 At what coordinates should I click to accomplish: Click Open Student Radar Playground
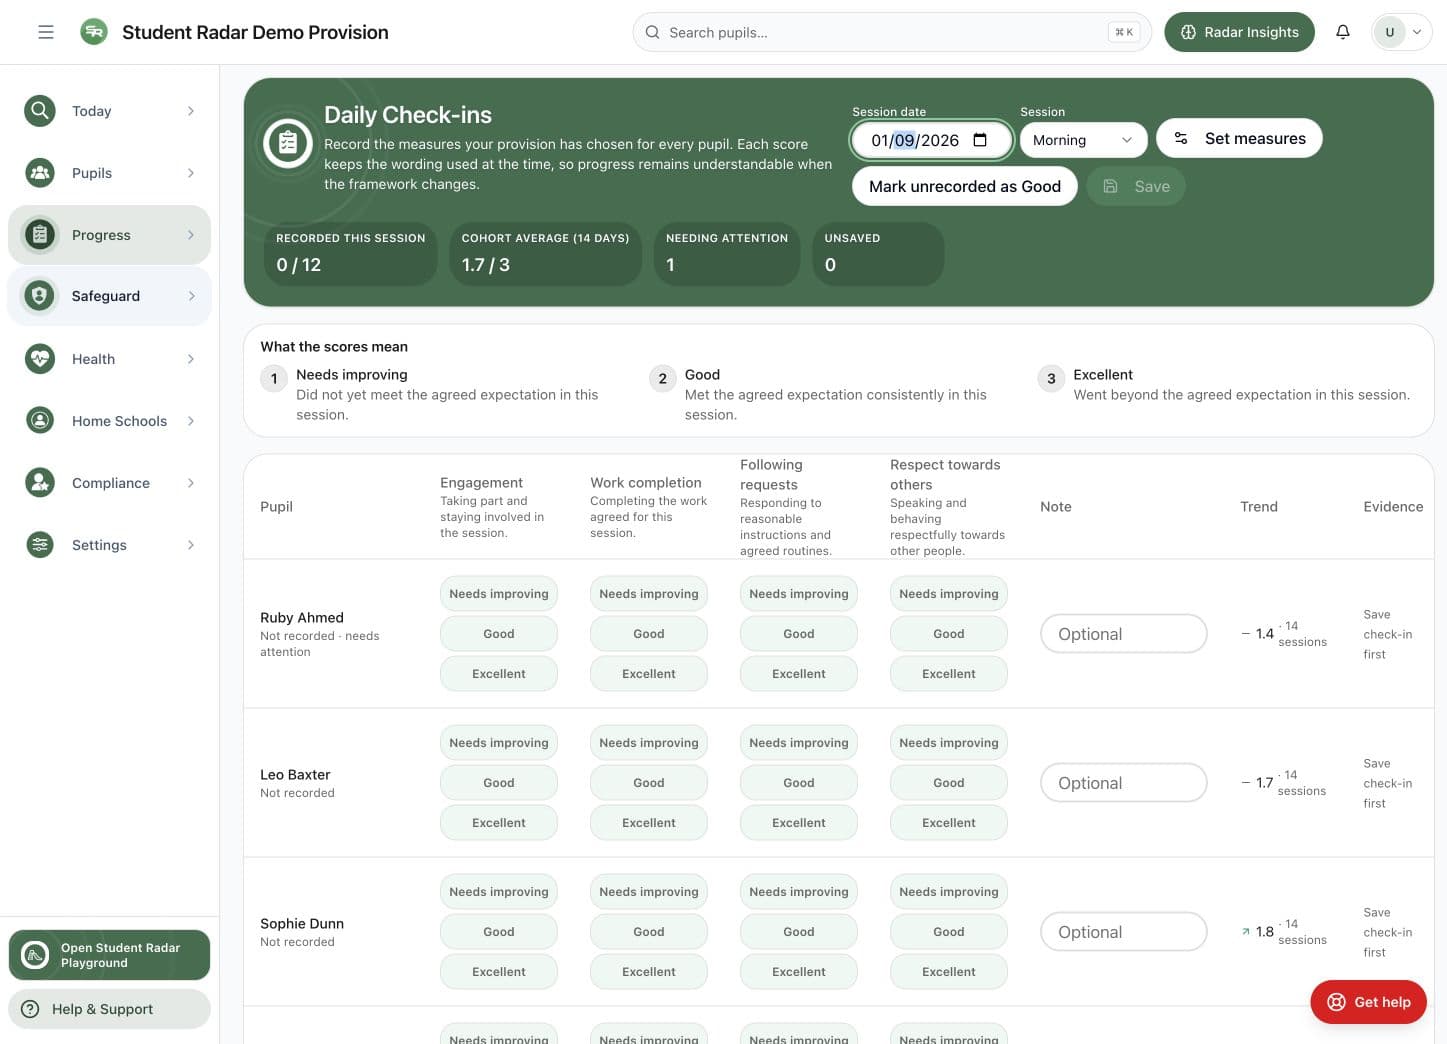[x=110, y=955]
